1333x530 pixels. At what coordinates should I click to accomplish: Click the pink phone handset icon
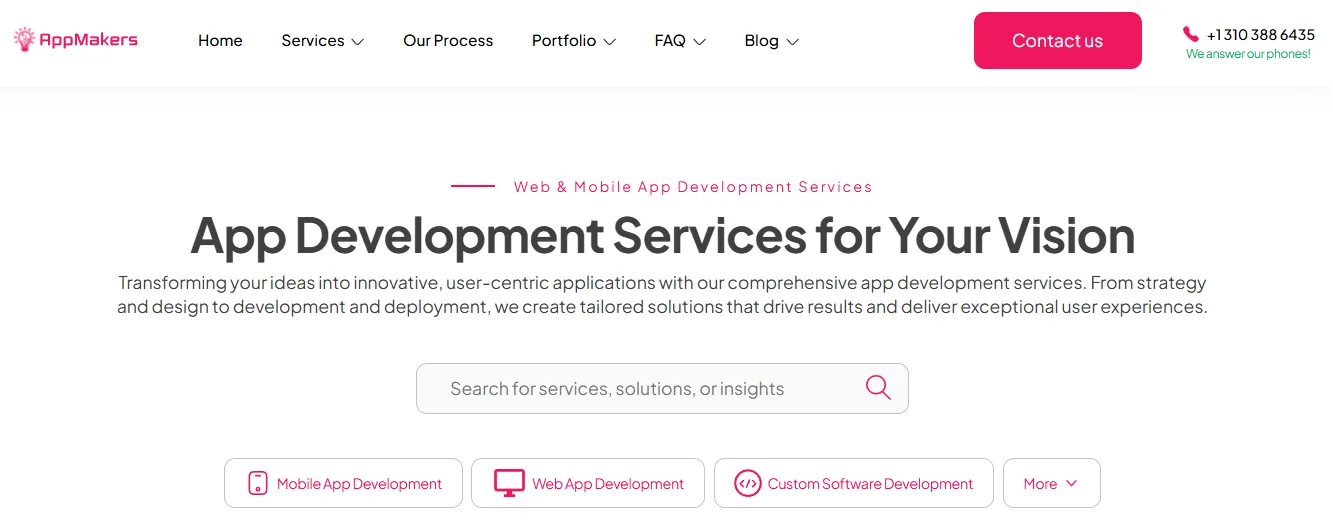[1190, 34]
